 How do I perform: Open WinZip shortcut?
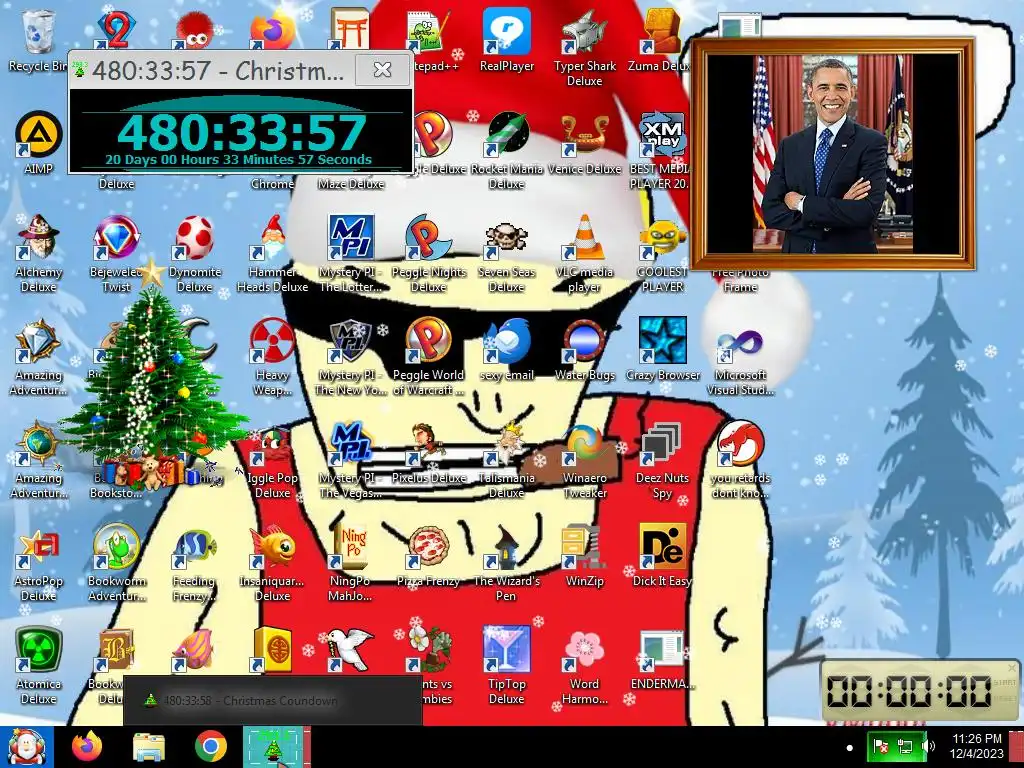pos(584,557)
